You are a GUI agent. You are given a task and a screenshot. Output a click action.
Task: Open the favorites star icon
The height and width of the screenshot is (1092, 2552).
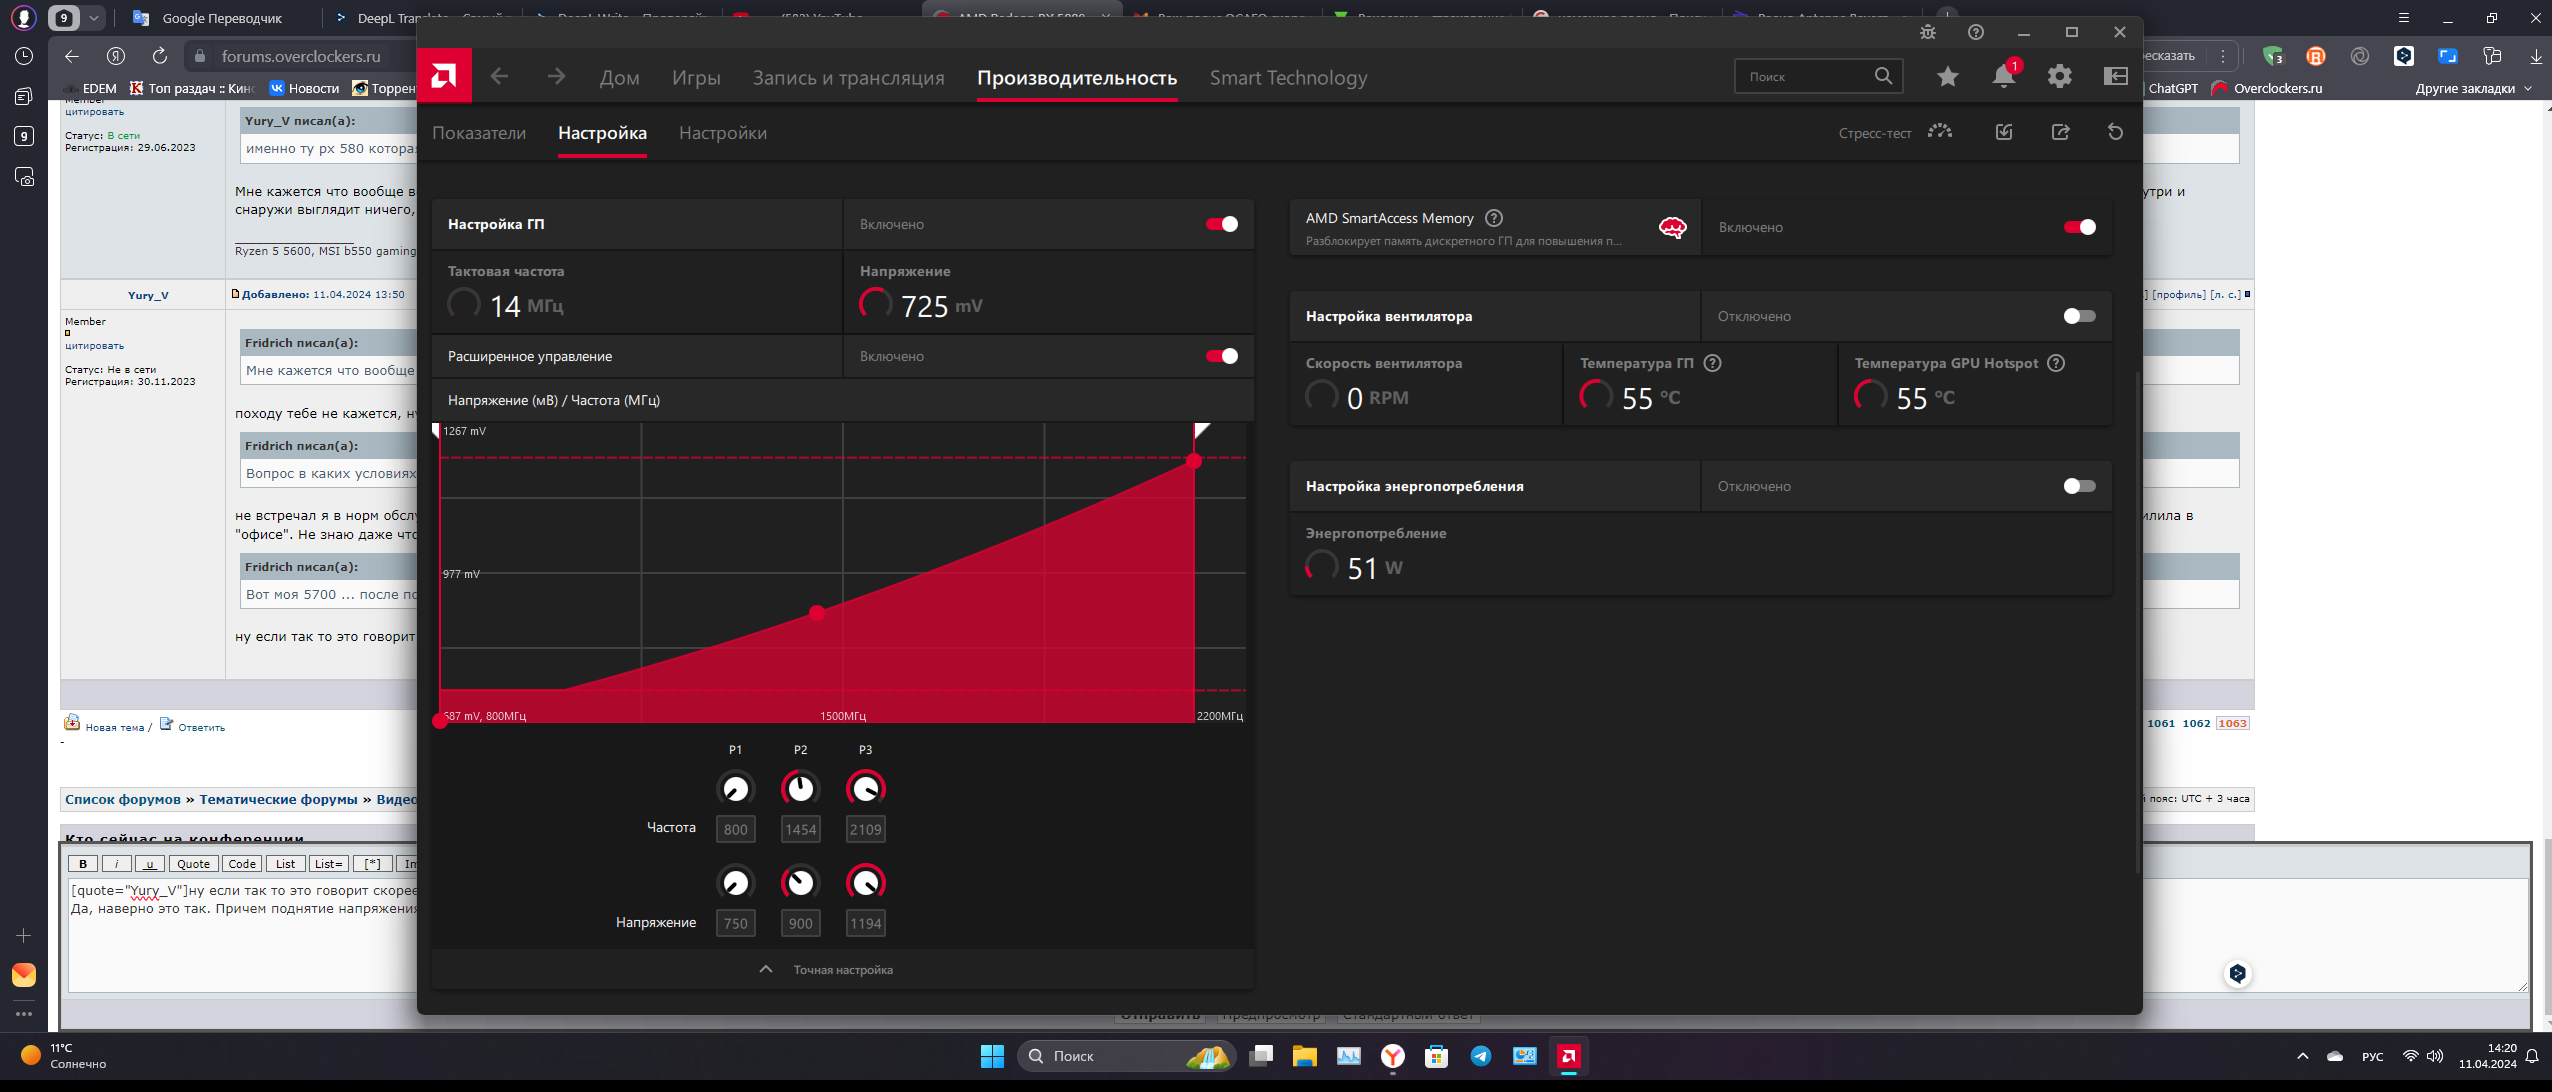click(x=1947, y=76)
